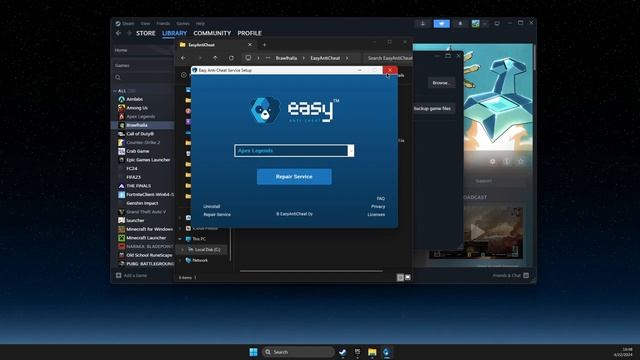Open the Help menu in Steam
640x360 pixels.
point(200,24)
